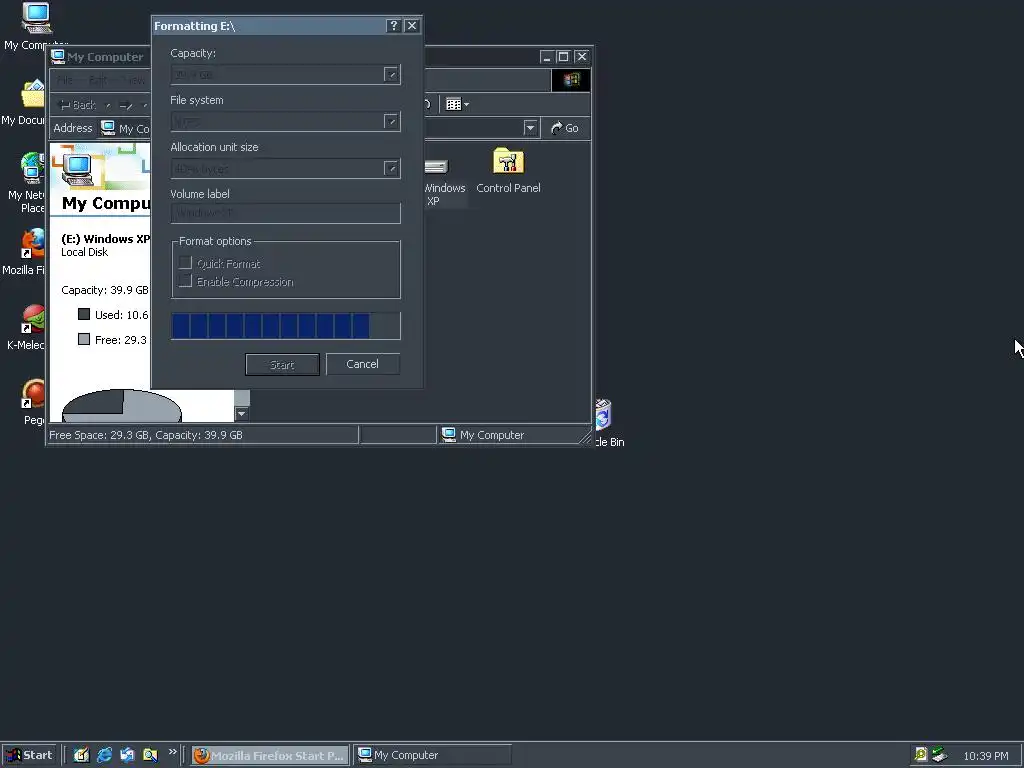Click the taskbar clock showing 10:39 PM
The image size is (1024, 768).
(x=986, y=756)
